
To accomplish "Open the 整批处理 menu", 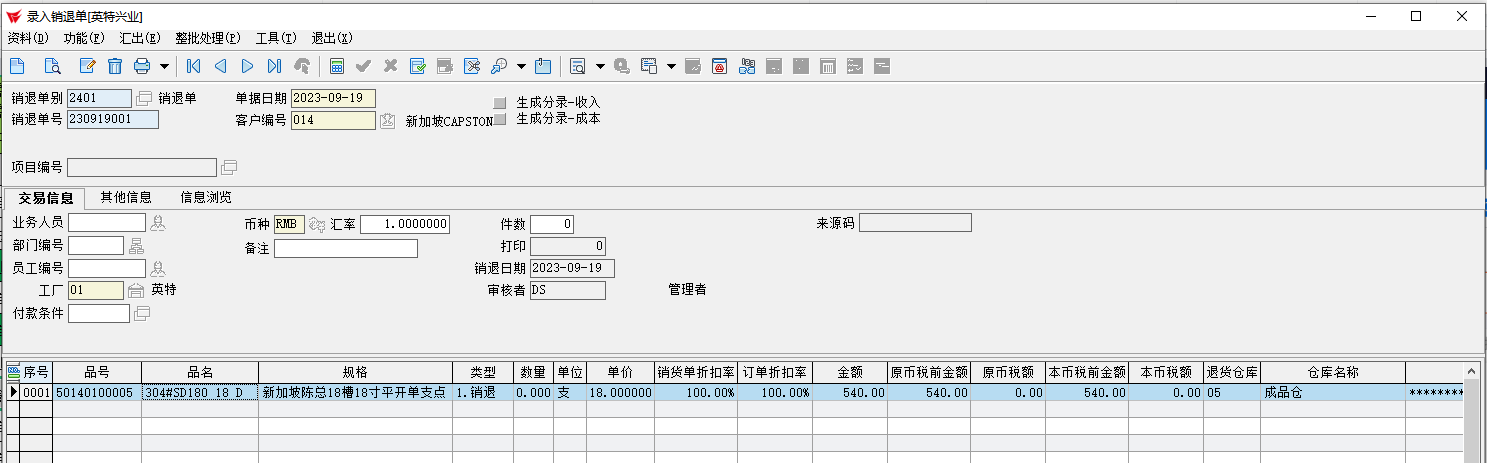I will [207, 38].
